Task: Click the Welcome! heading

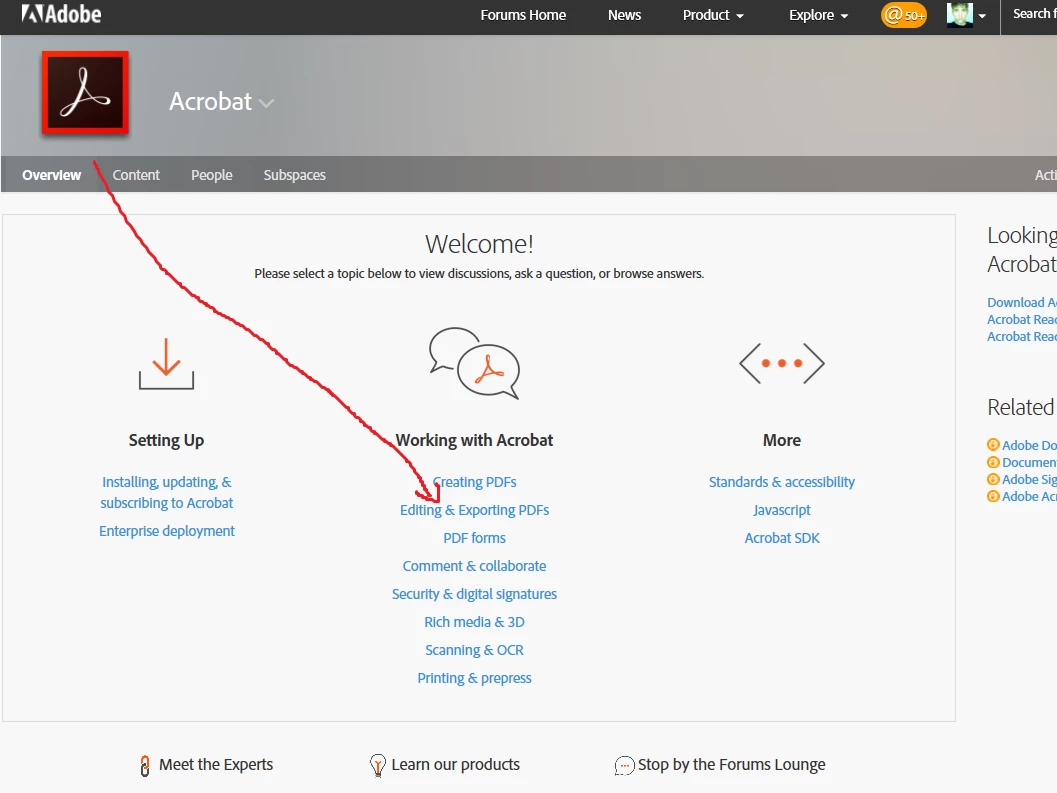Action: [479, 244]
